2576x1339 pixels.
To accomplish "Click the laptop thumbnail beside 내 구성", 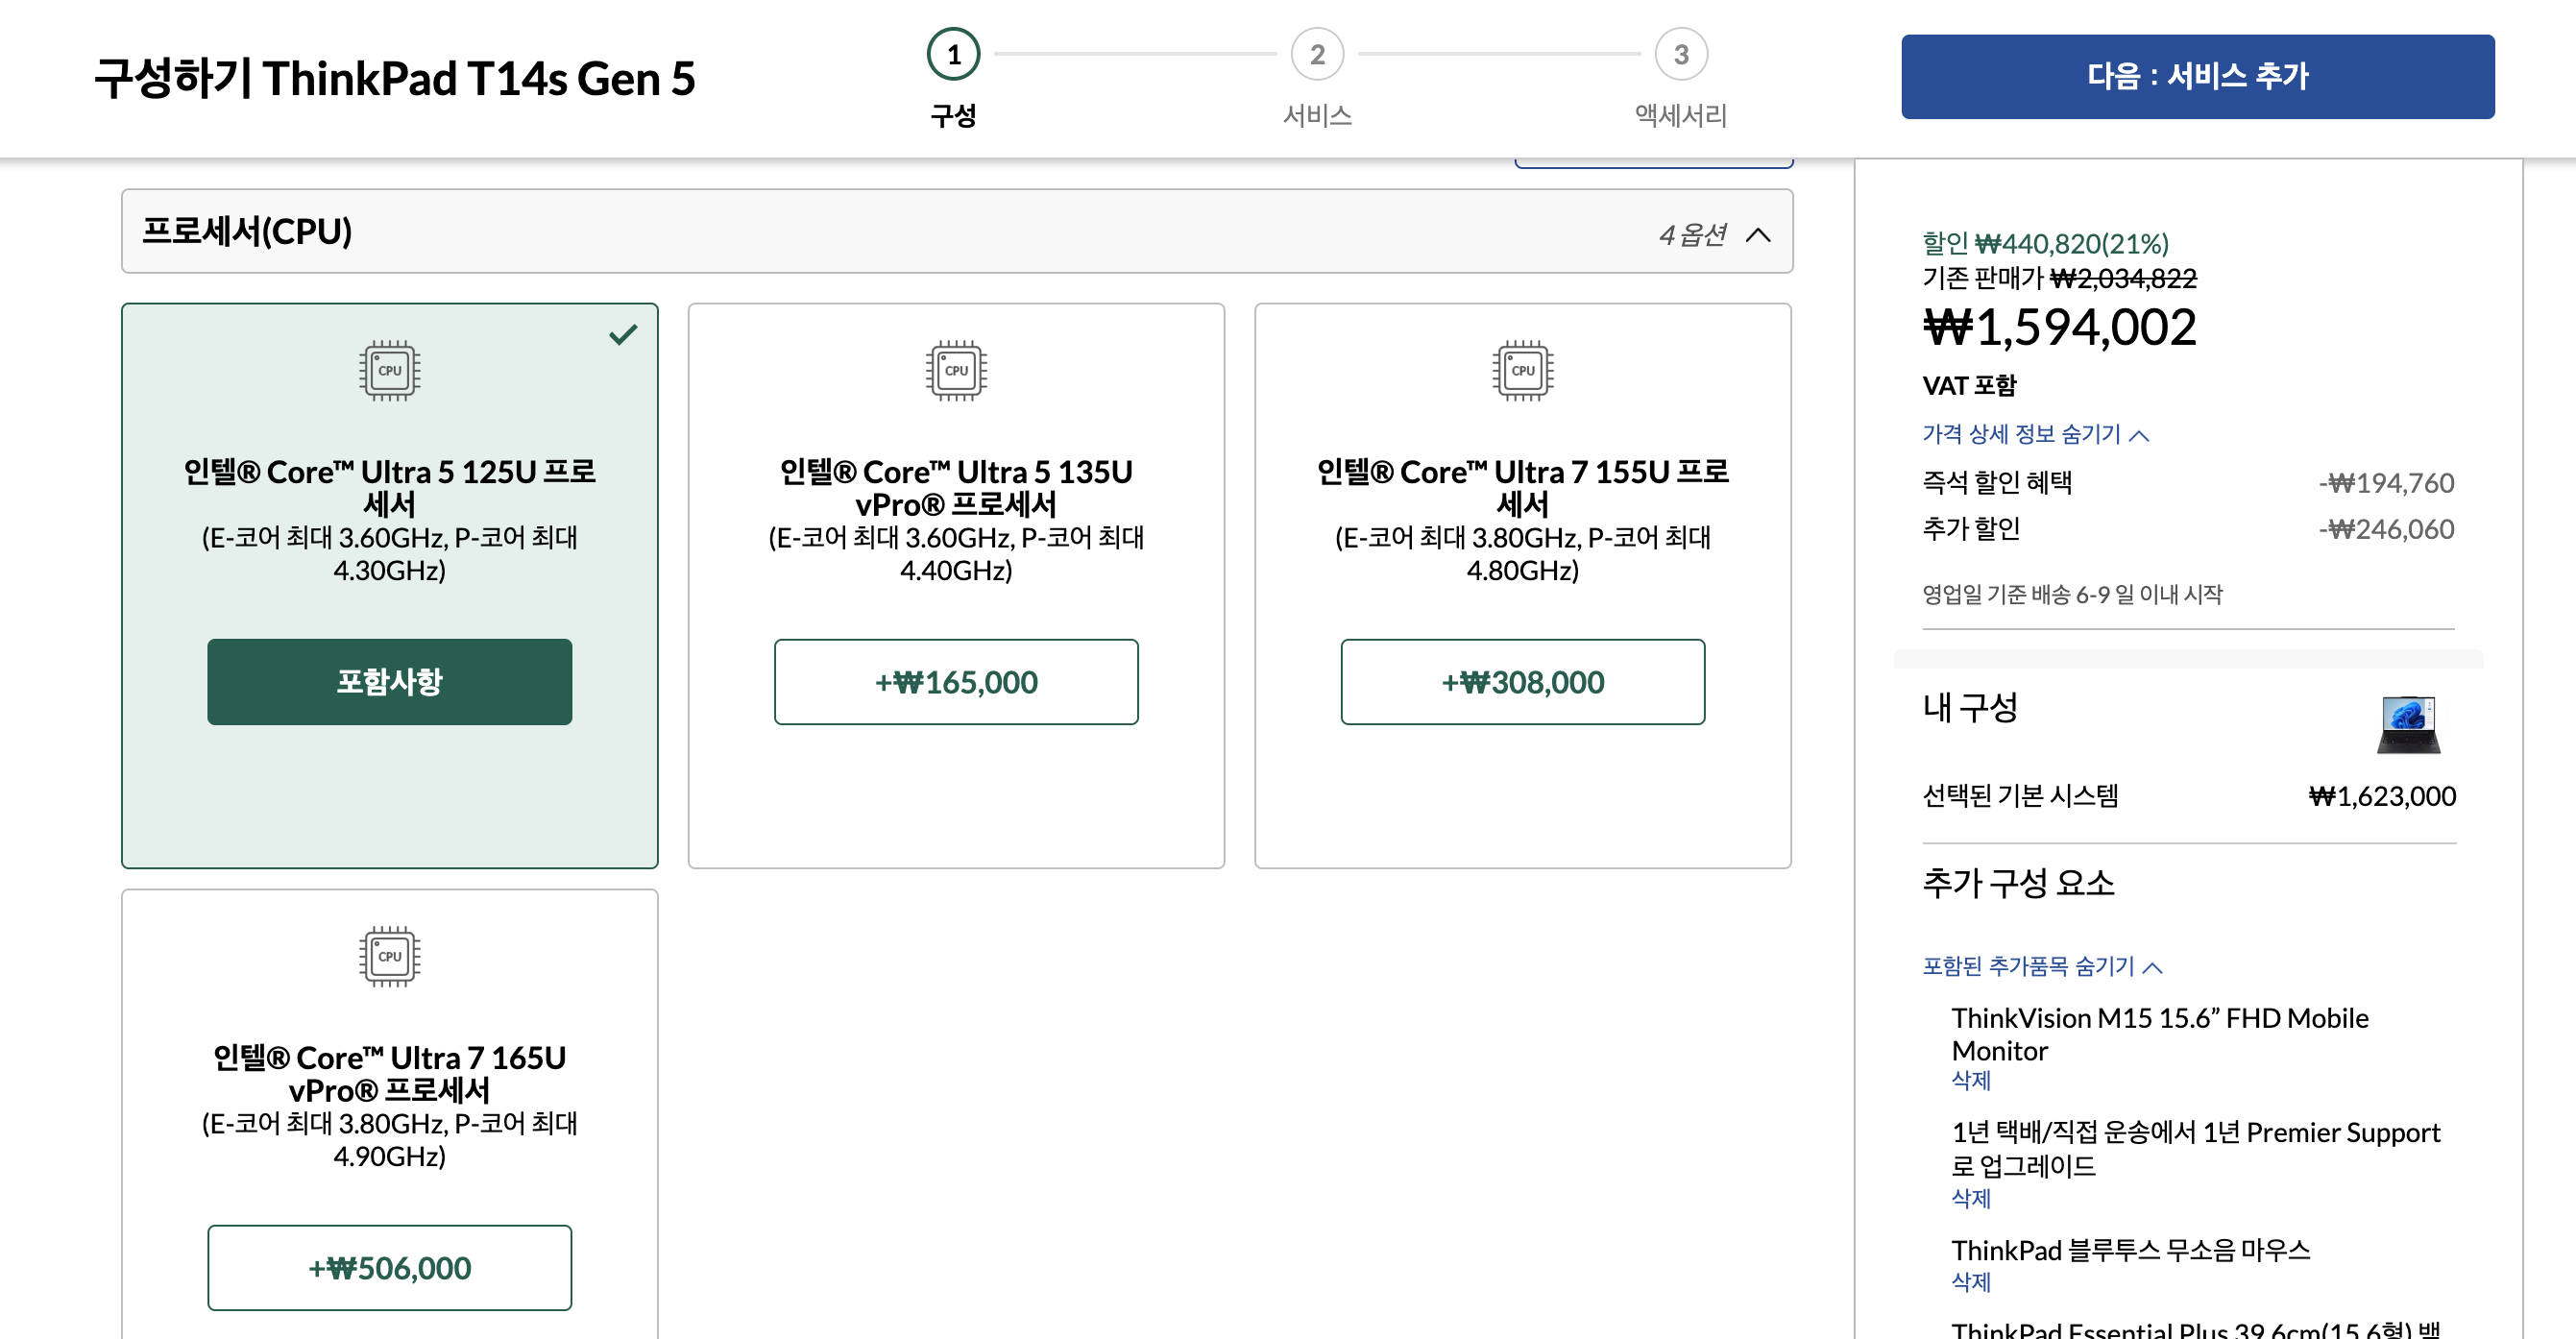I will coord(2407,724).
